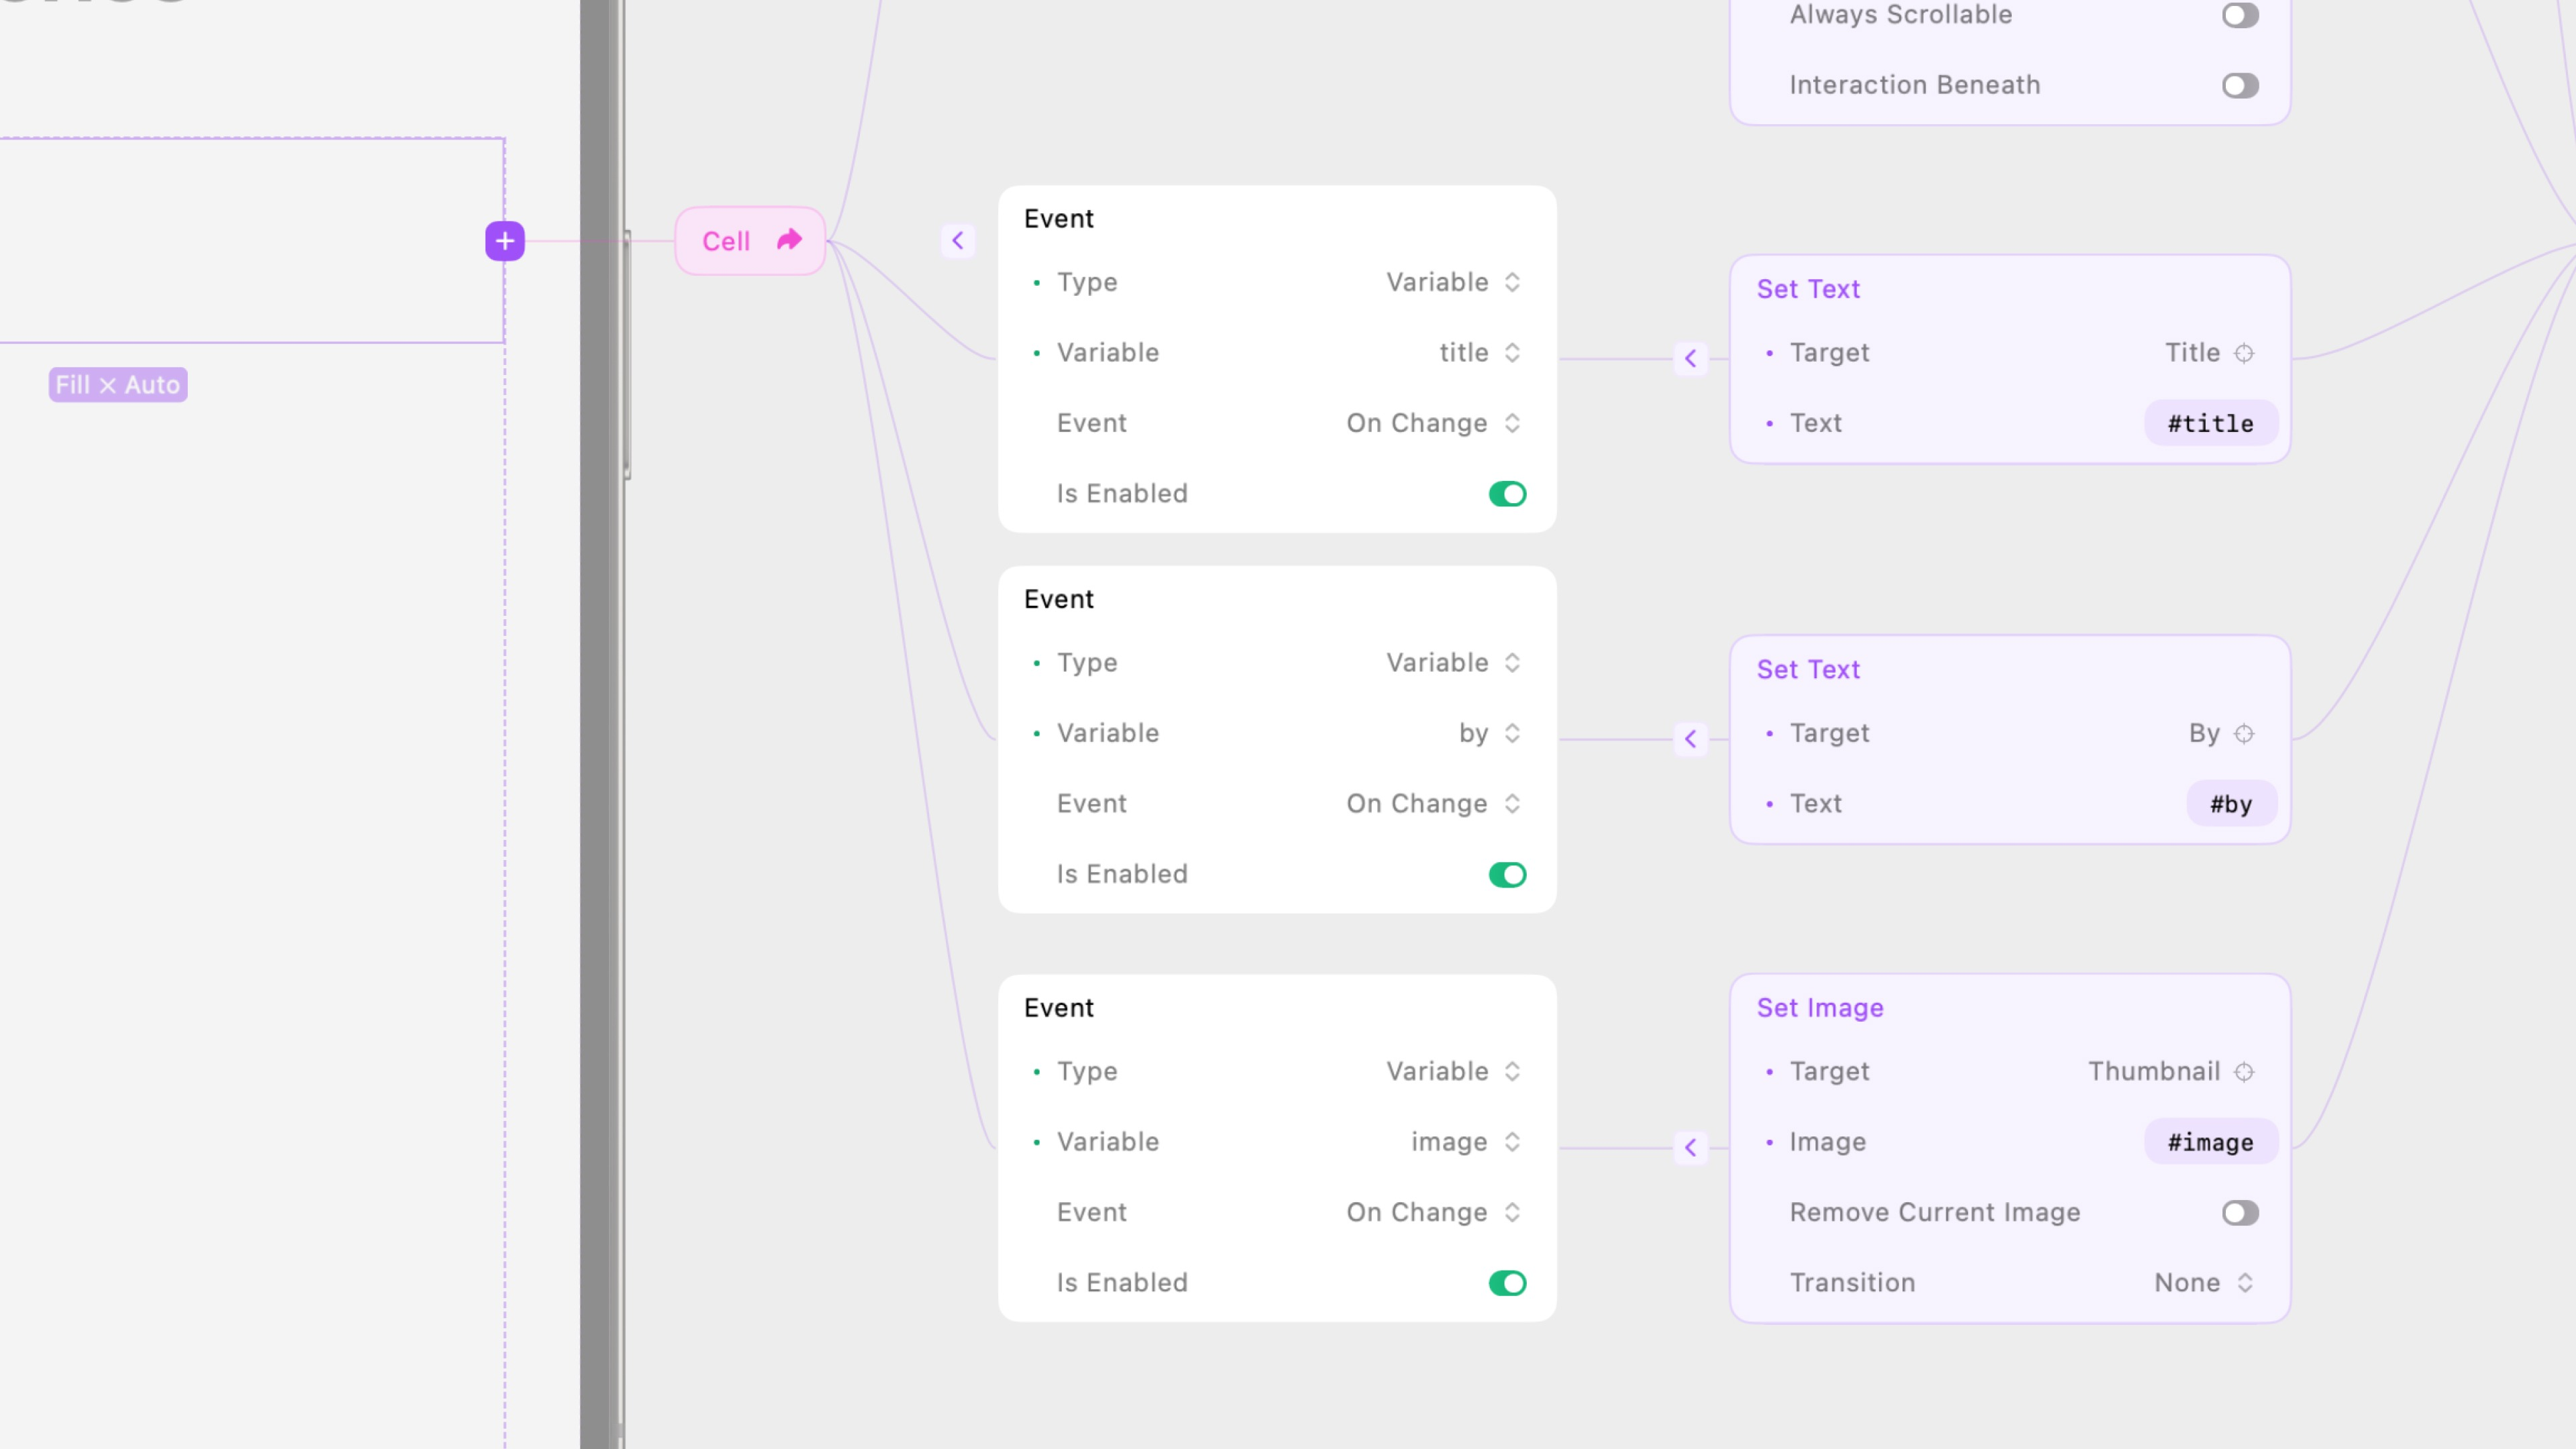Pick target crosshair next to Thumbnail
2576x1449 pixels.
click(x=2244, y=1072)
